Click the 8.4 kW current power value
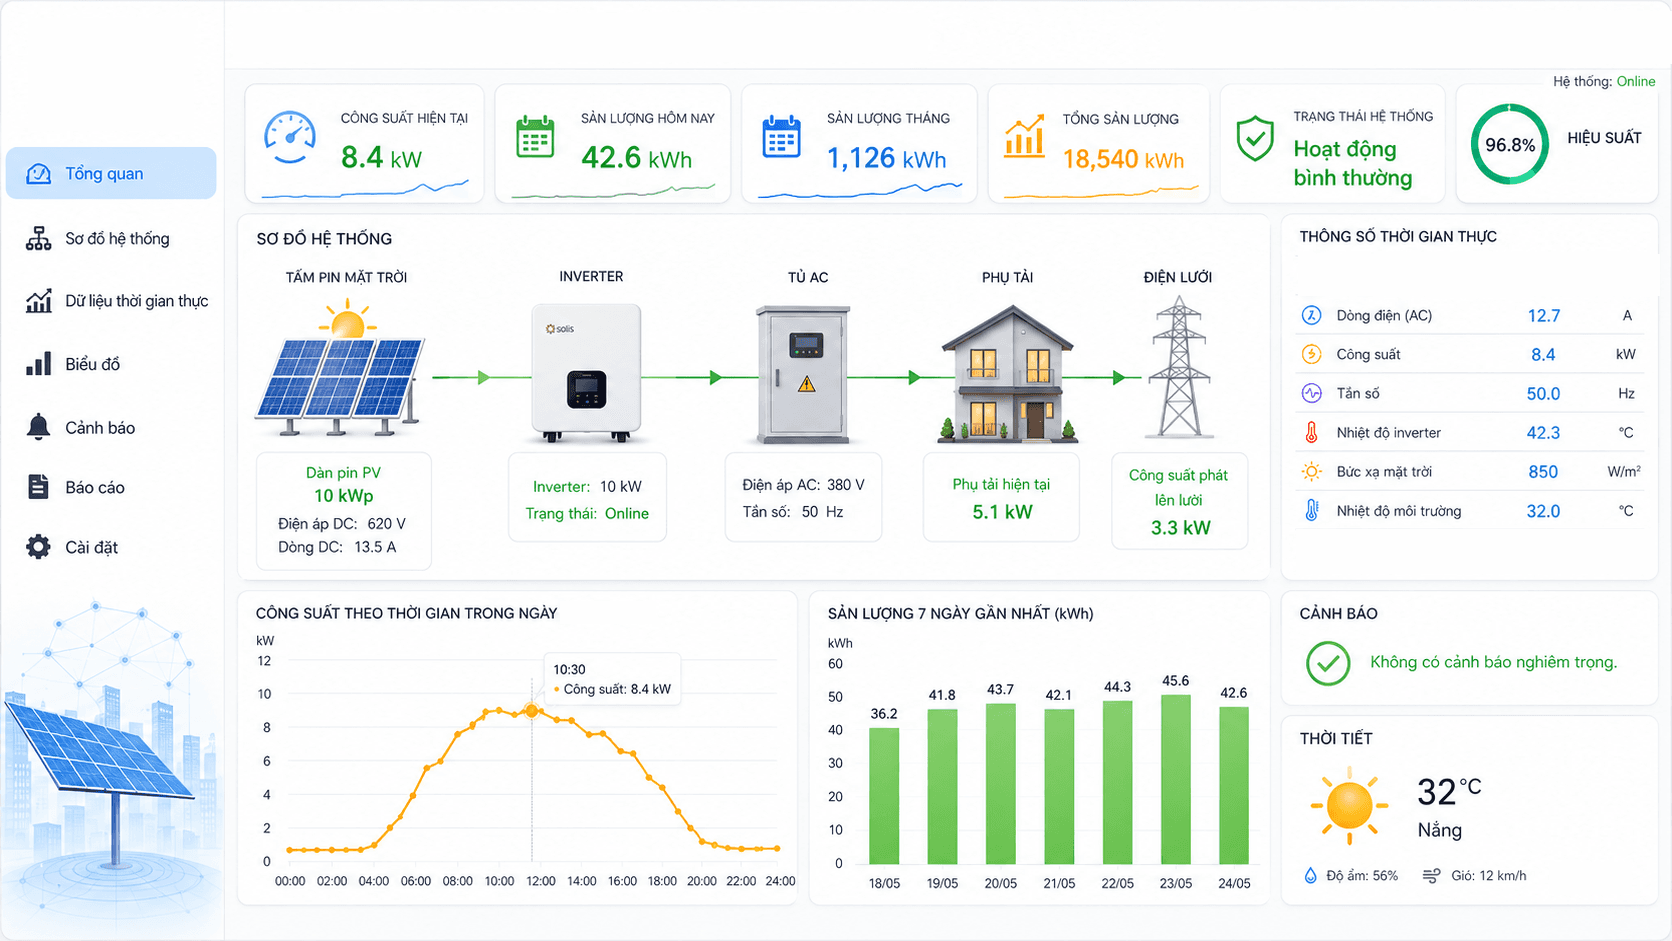1672x941 pixels. tap(381, 157)
